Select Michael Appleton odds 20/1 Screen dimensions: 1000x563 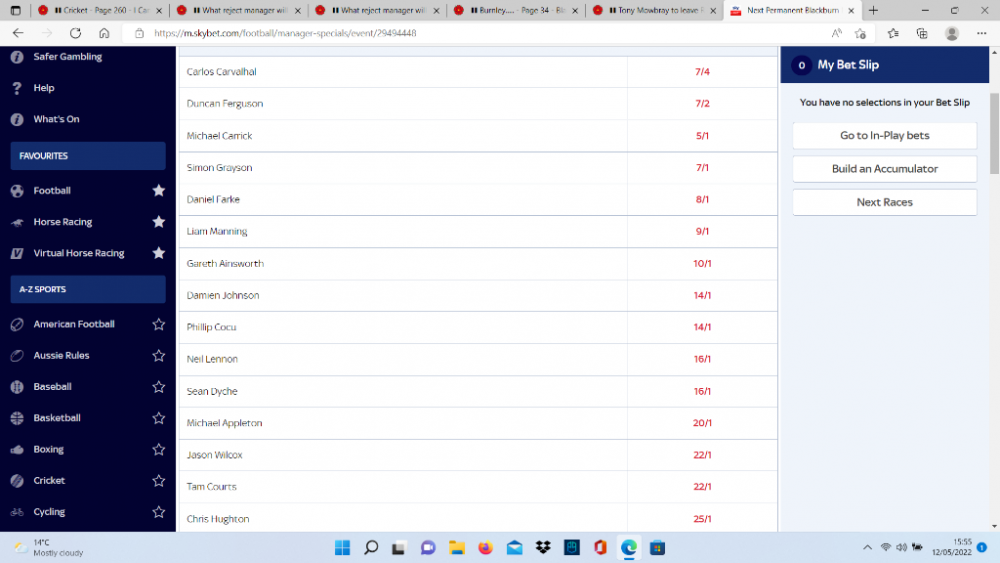[x=702, y=423]
